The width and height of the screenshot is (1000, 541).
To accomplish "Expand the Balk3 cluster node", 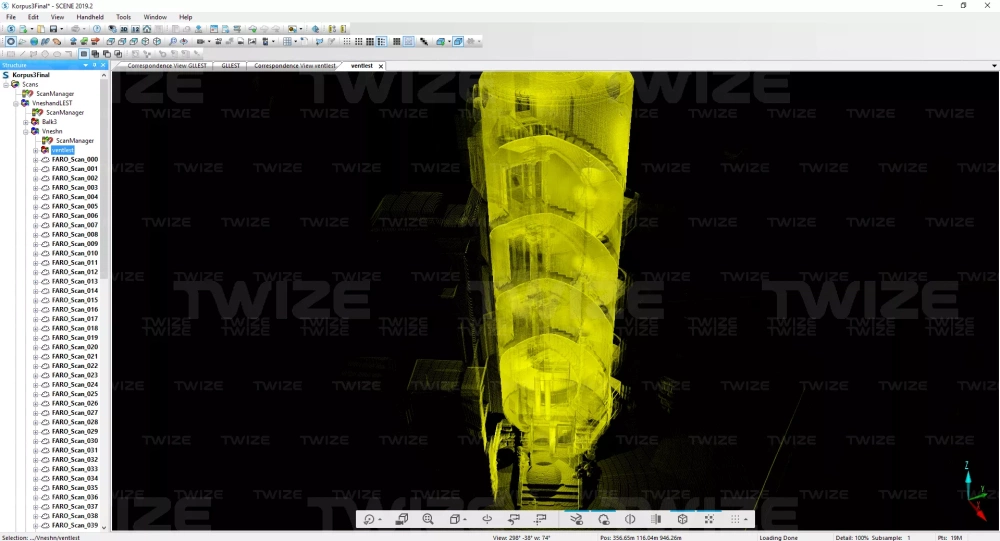I will click(x=26, y=122).
